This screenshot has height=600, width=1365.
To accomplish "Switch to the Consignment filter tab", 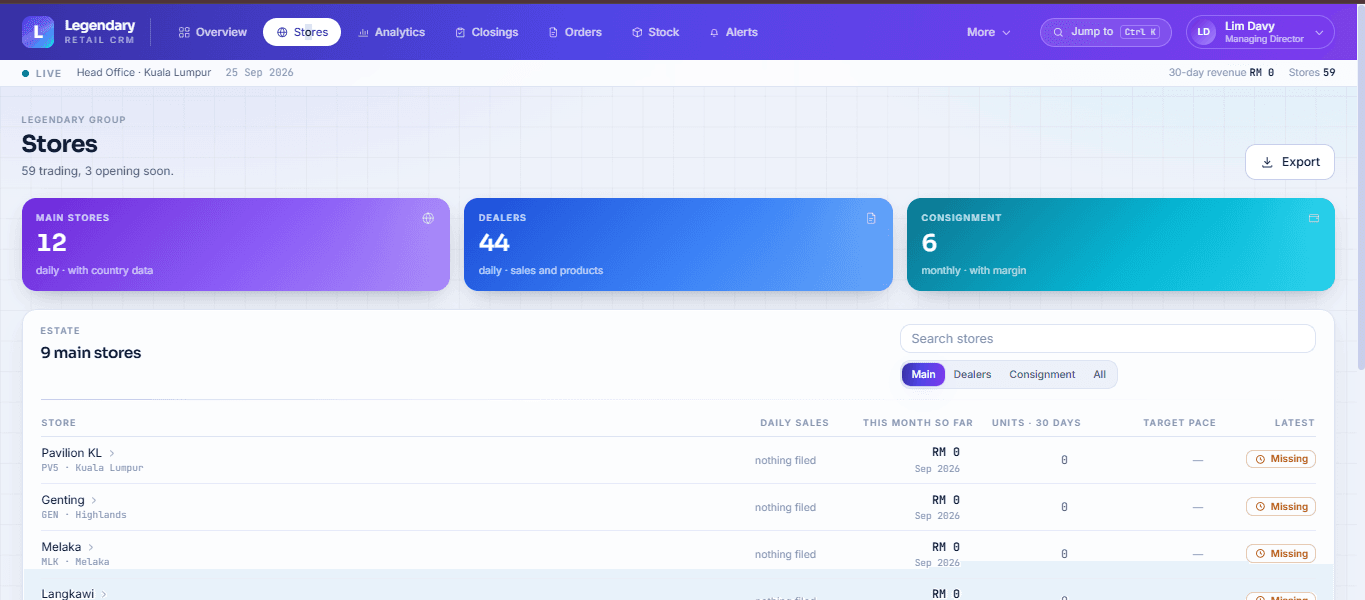I will point(1042,374).
